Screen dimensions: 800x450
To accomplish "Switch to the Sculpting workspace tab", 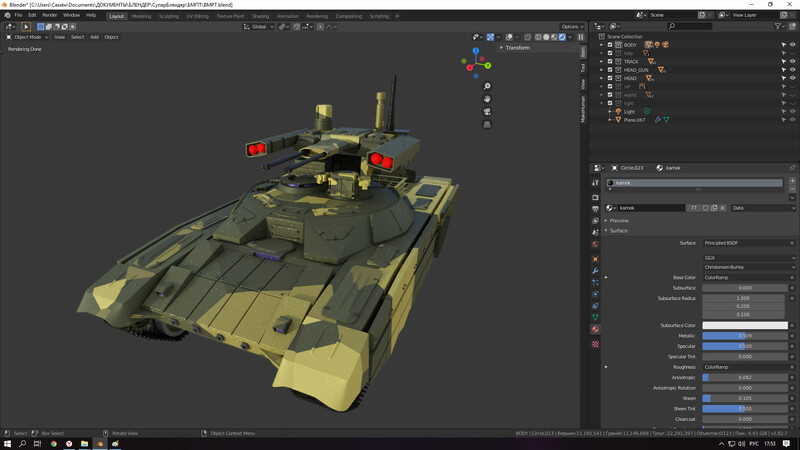I will (x=169, y=16).
